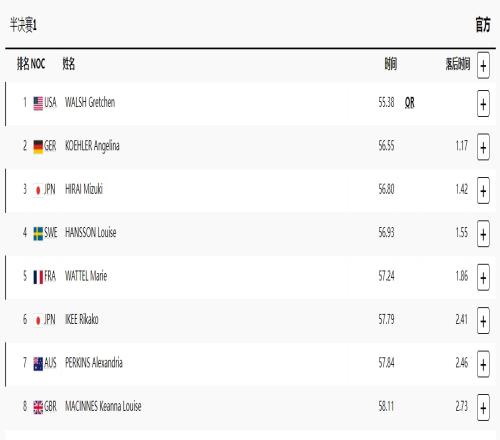Expand HIRAI Mizuki row plus button
The height and width of the screenshot is (440, 500).
483,190
